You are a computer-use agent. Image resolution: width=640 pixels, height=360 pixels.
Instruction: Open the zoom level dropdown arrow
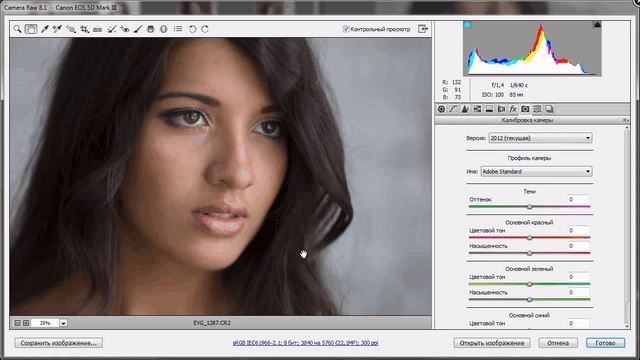pos(63,323)
